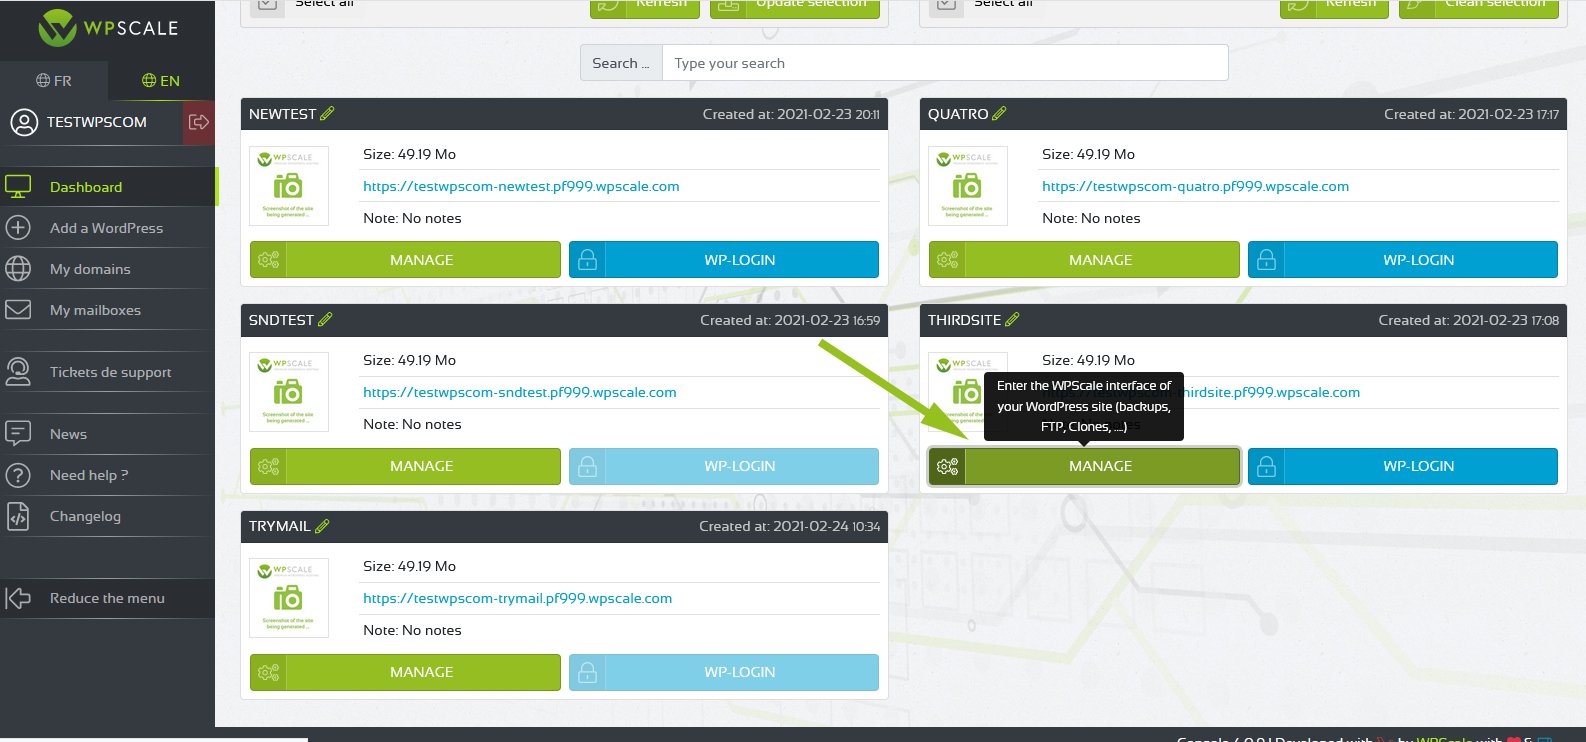Edit the THIRDSITE name via pencil icon
This screenshot has width=1586, height=742.
[x=1012, y=320]
